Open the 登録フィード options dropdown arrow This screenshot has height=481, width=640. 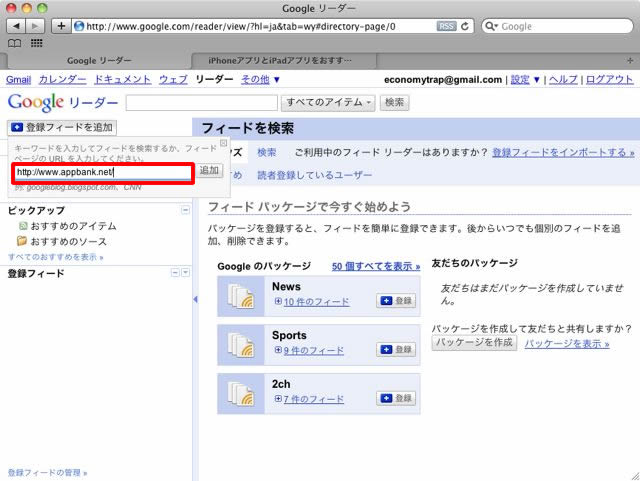[185, 272]
